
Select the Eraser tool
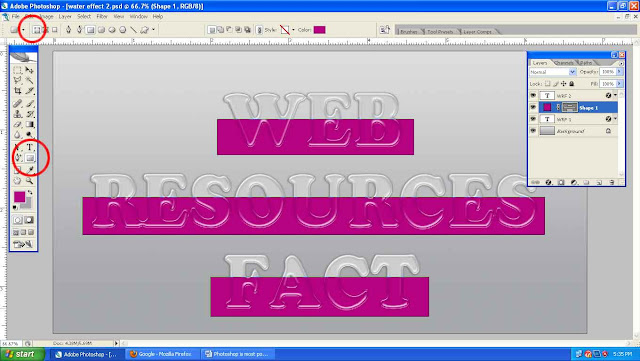click(18, 125)
